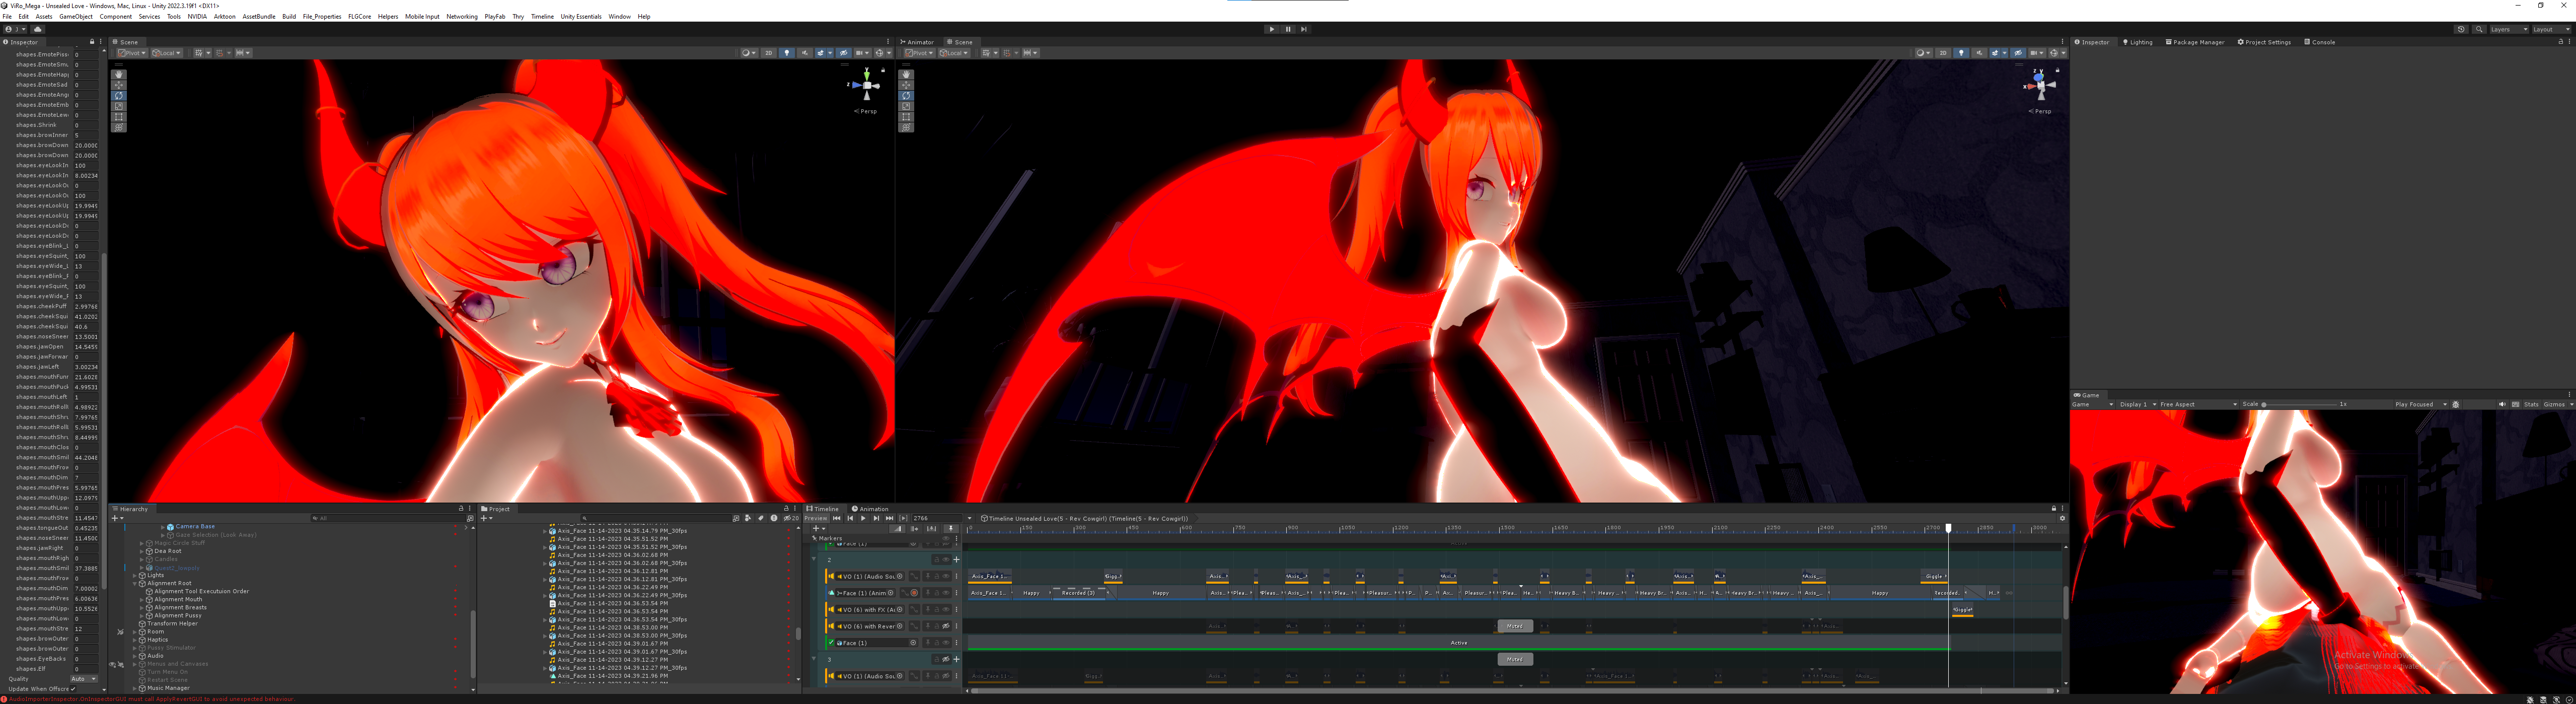Play the Timeline preview
This screenshot has width=2576, height=704.
coord(863,518)
